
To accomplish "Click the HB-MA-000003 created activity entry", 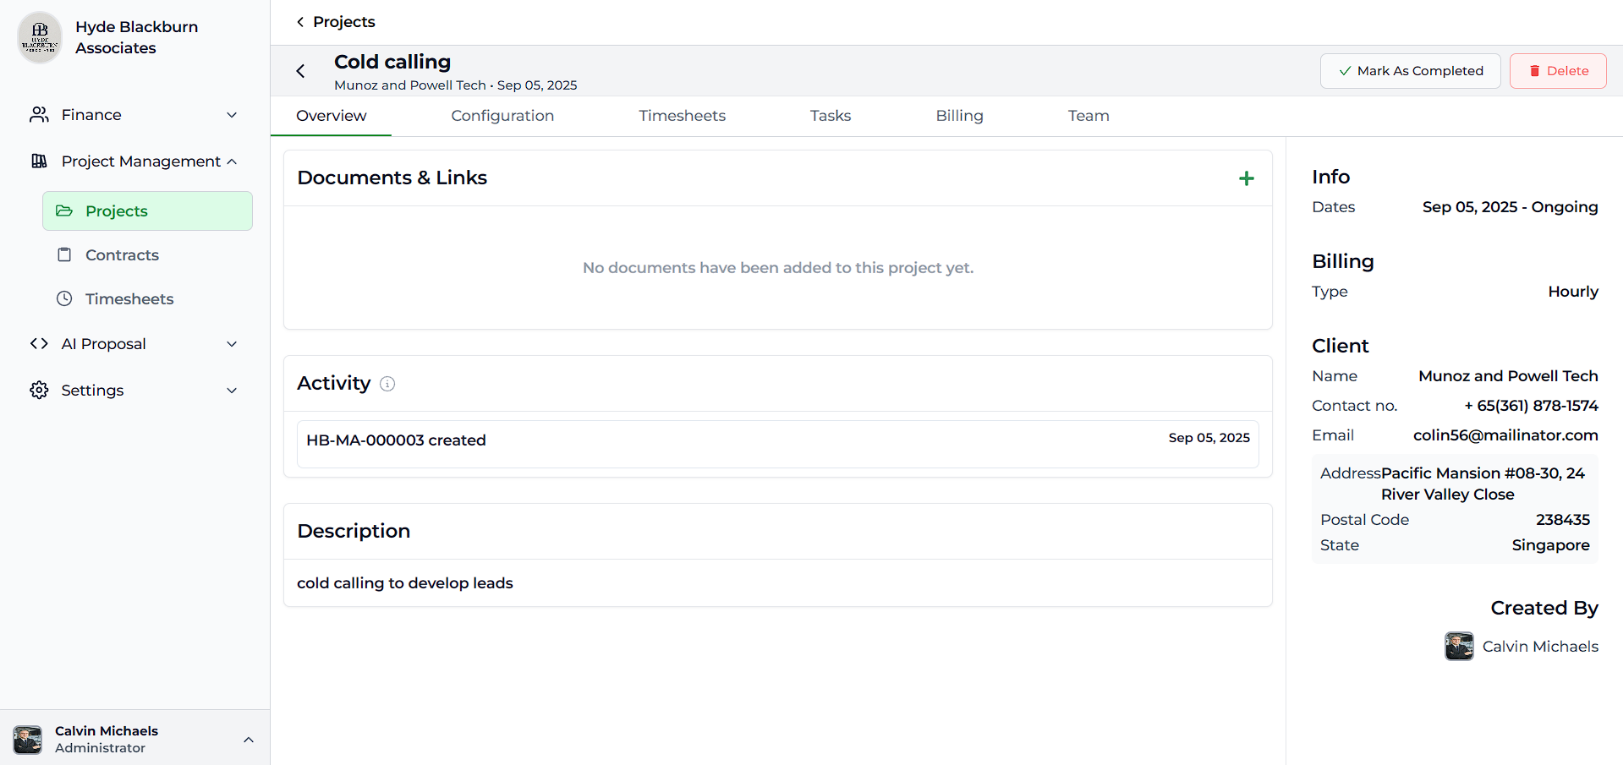I will [x=778, y=444].
